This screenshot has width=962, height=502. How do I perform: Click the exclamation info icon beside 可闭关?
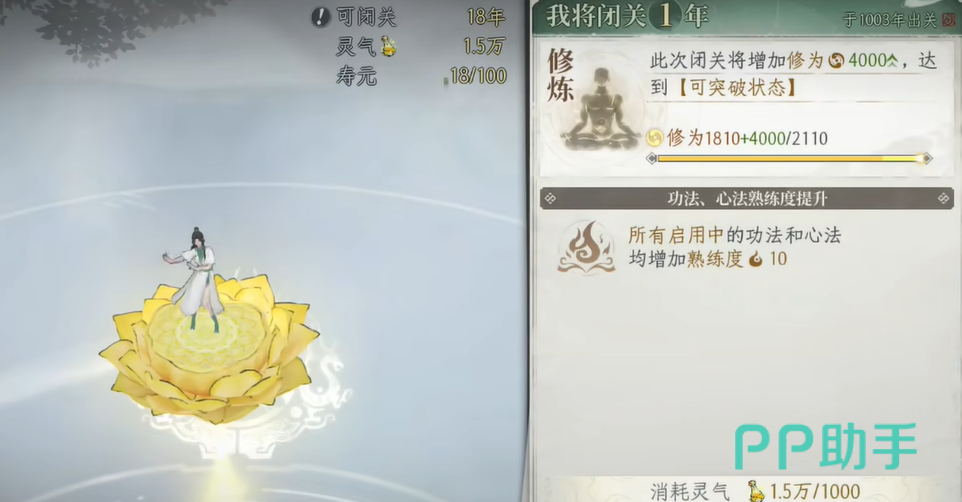point(320,17)
